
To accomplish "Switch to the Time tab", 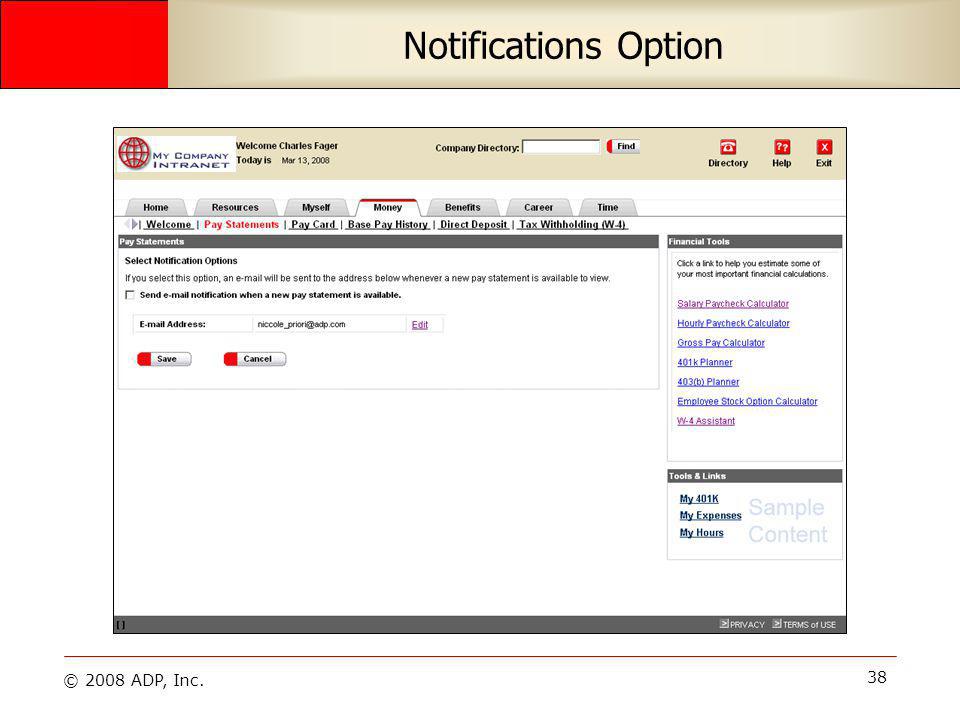I will click(608, 208).
